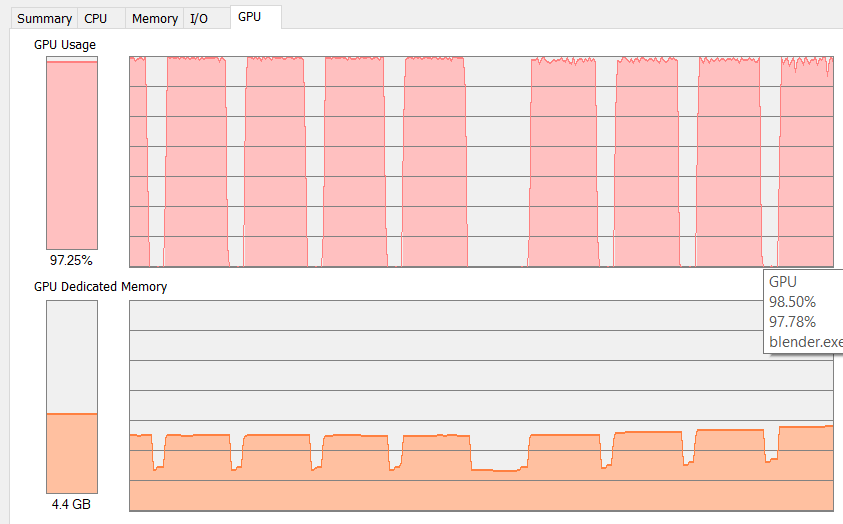The image size is (843, 524).
Task: Click the GPU Usage heading label
Action: [x=66, y=45]
